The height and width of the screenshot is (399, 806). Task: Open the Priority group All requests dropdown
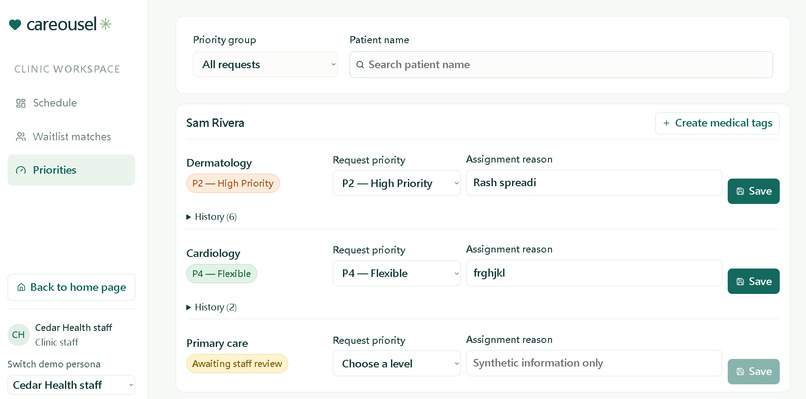[x=265, y=64]
